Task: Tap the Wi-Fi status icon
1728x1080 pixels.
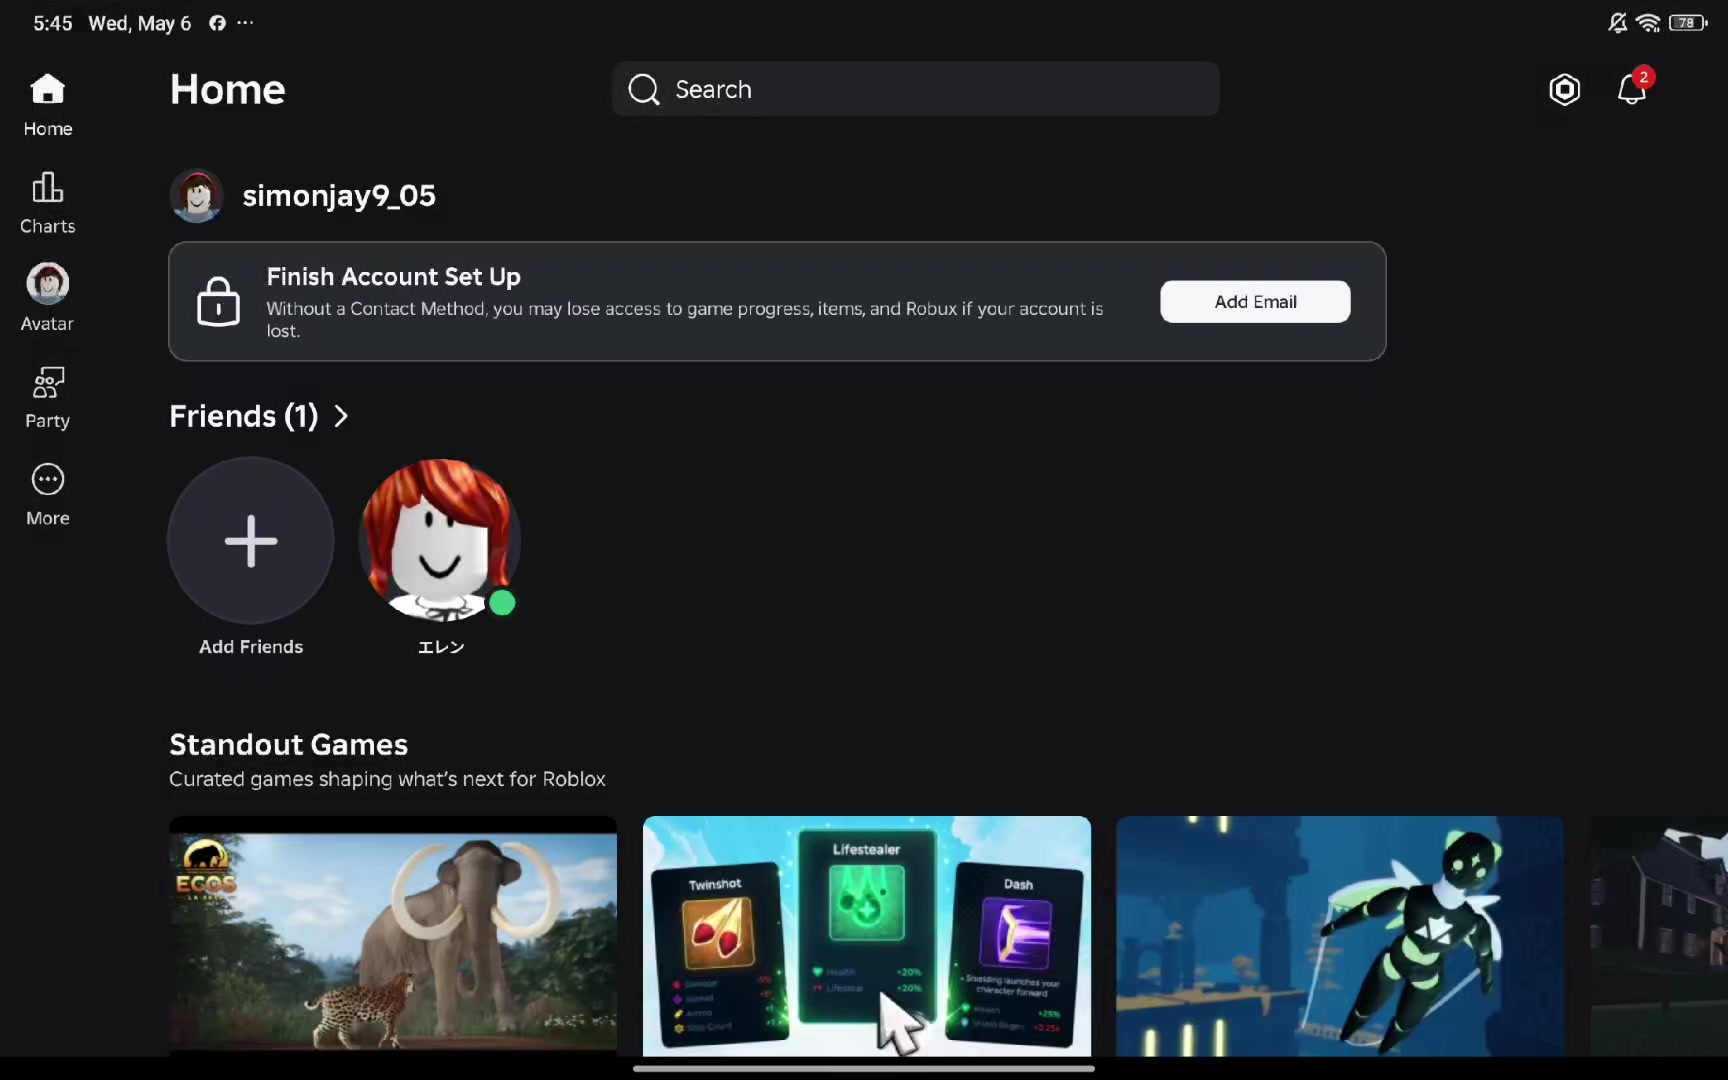Action: [x=1648, y=23]
